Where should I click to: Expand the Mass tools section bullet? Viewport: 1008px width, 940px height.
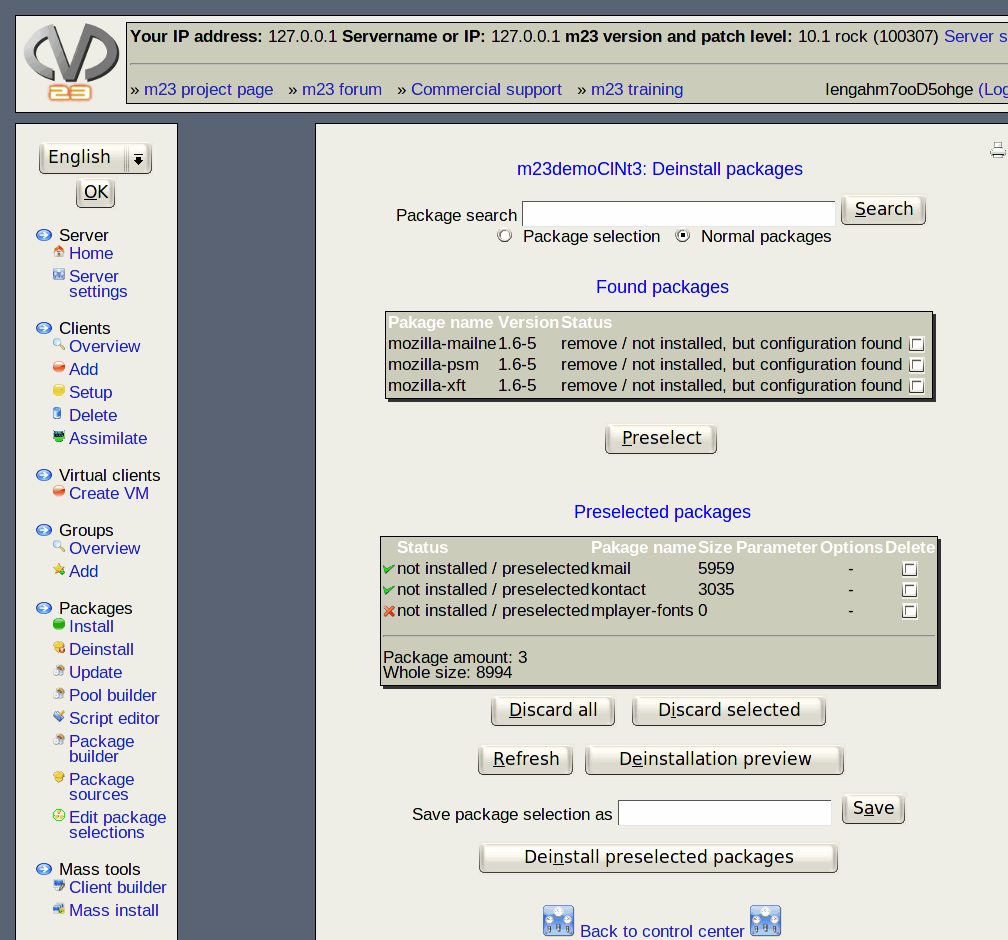coord(44,869)
